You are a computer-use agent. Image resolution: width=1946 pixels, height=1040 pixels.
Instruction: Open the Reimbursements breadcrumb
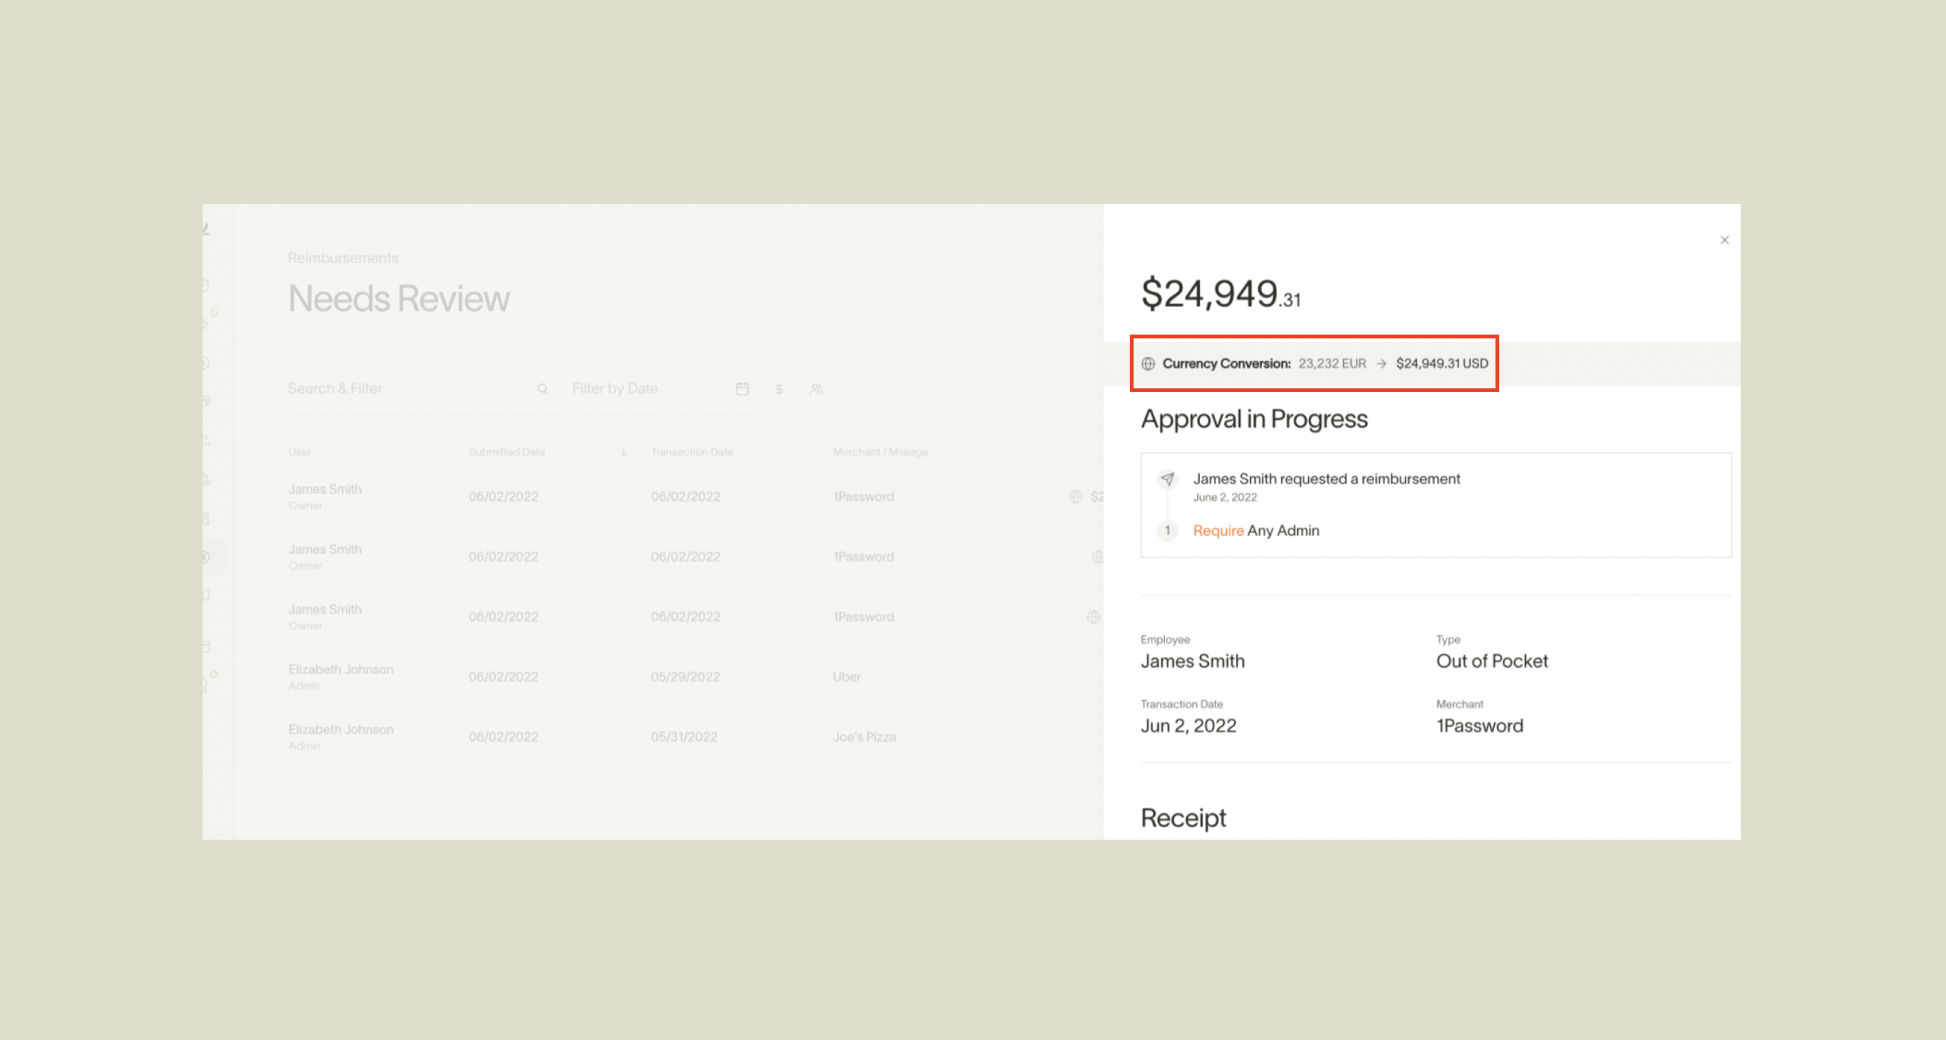point(343,258)
